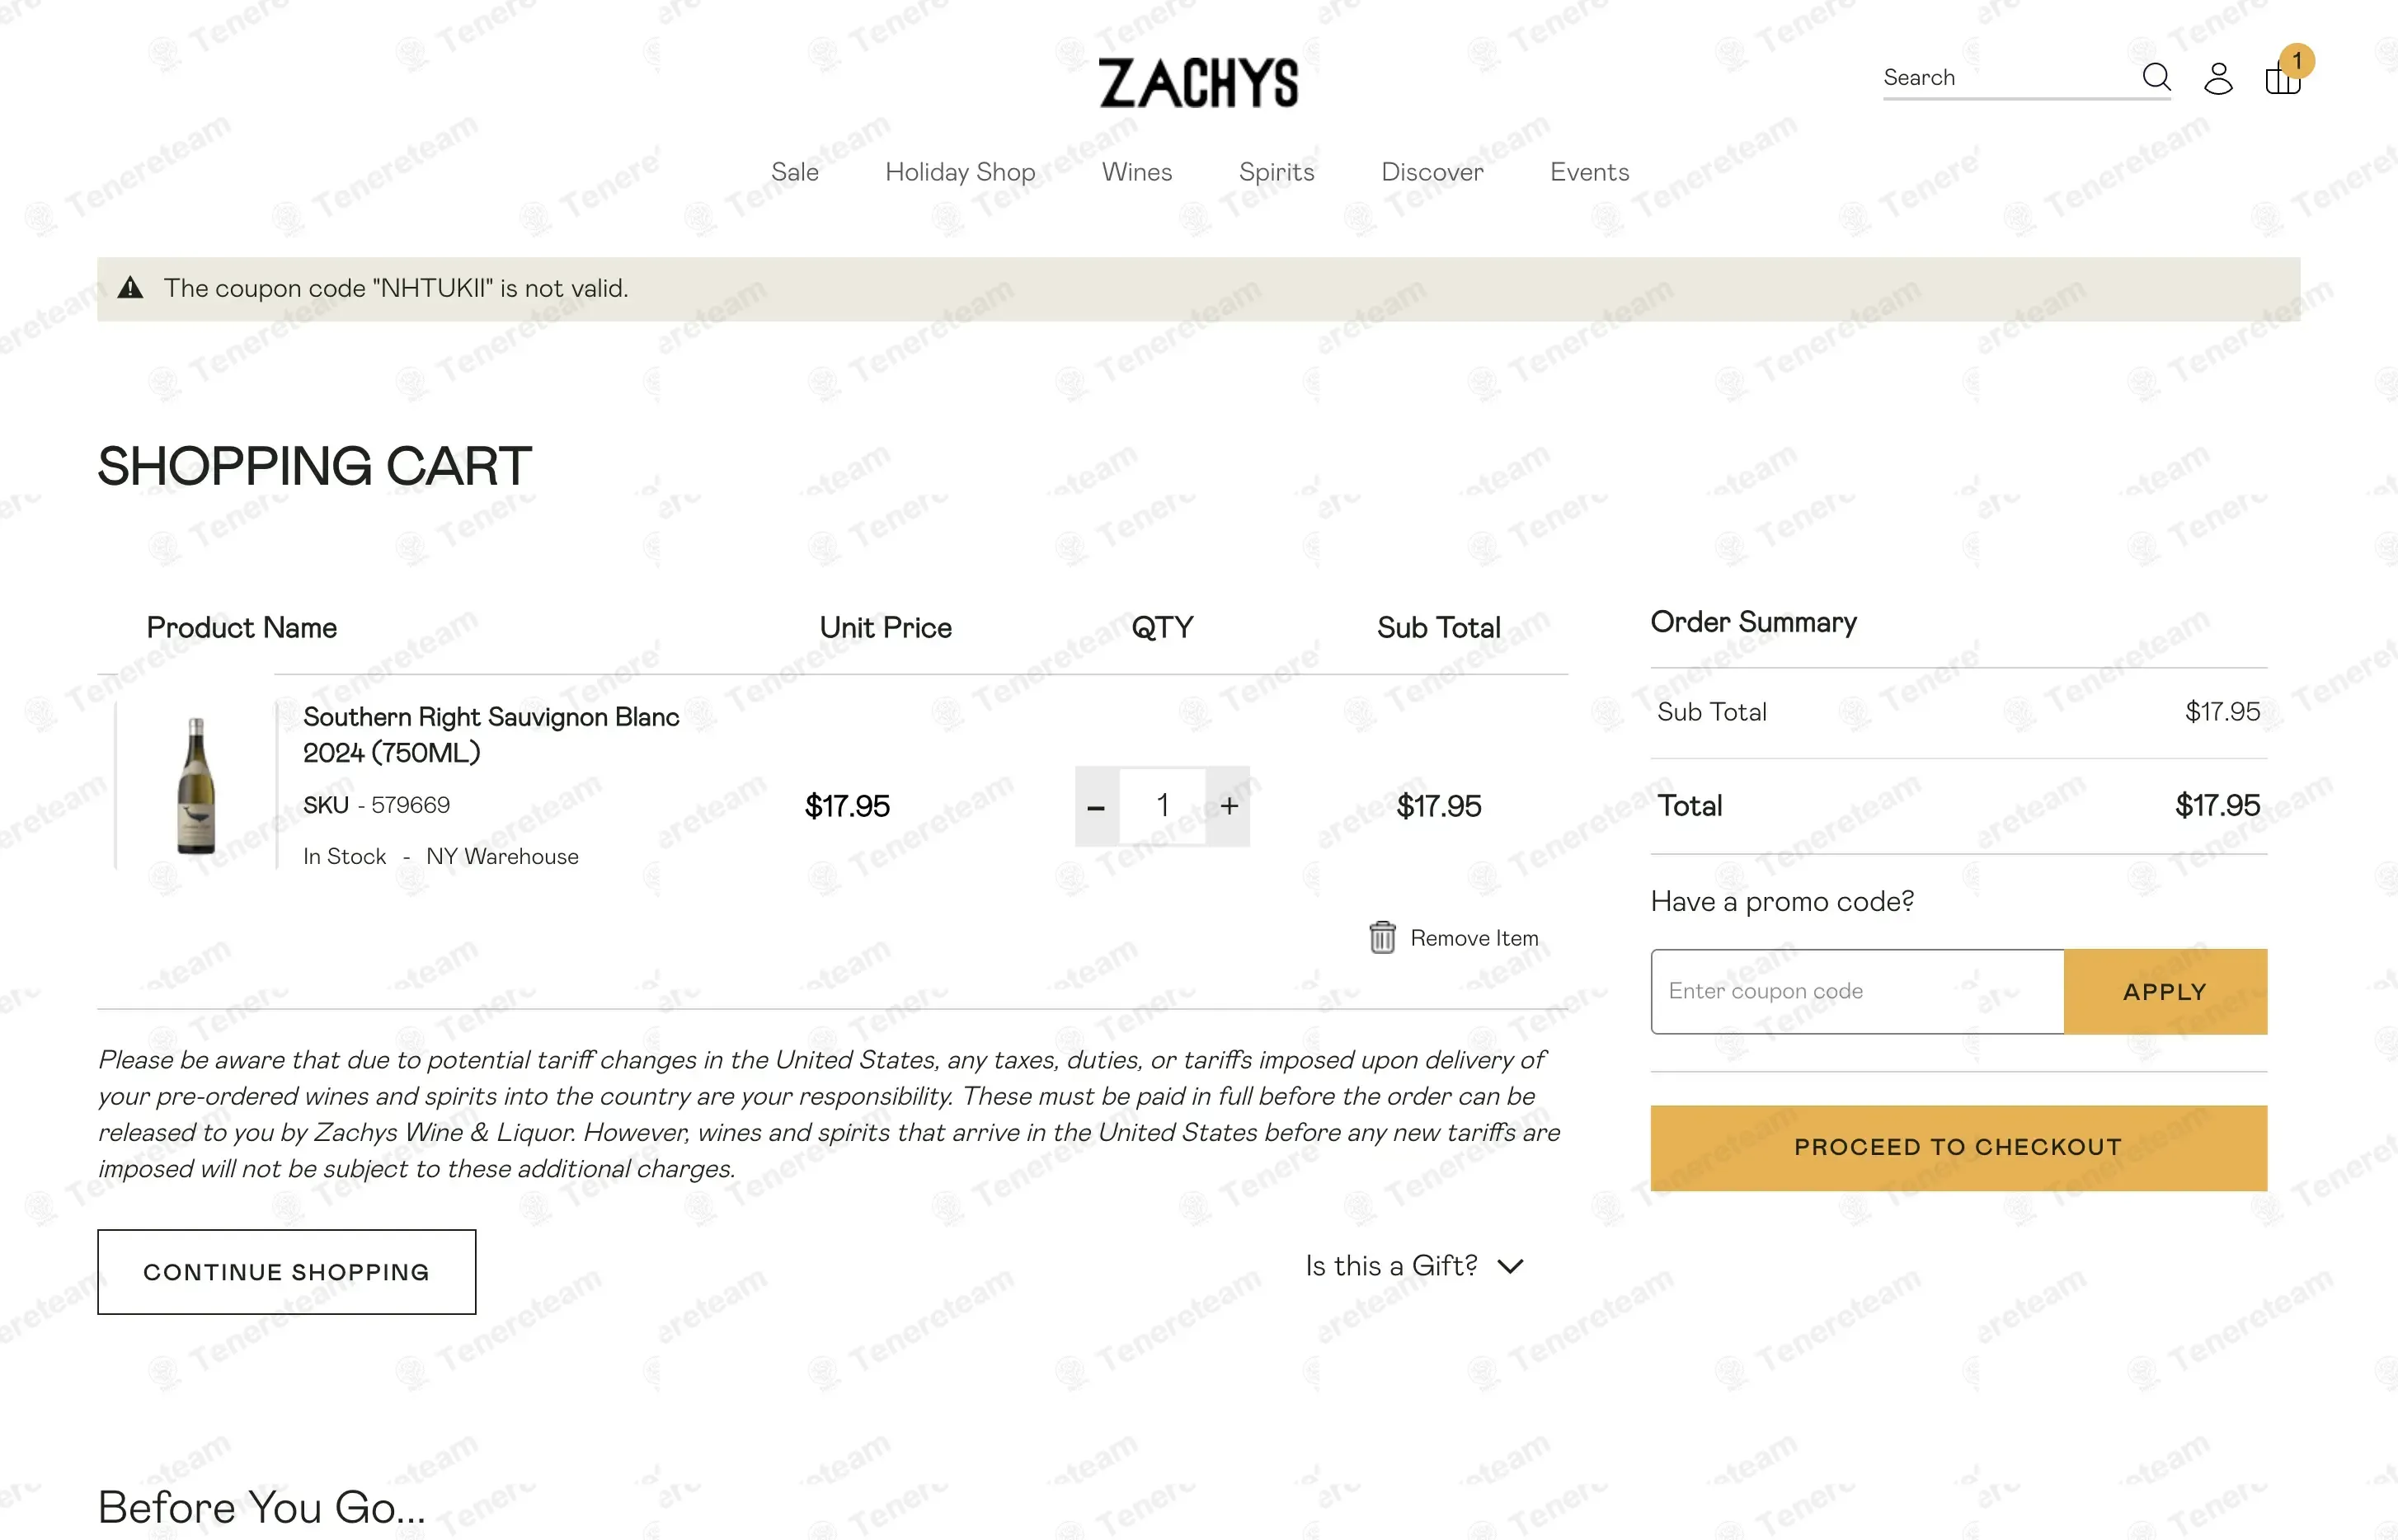Click the Zachys logo

tap(1198, 82)
